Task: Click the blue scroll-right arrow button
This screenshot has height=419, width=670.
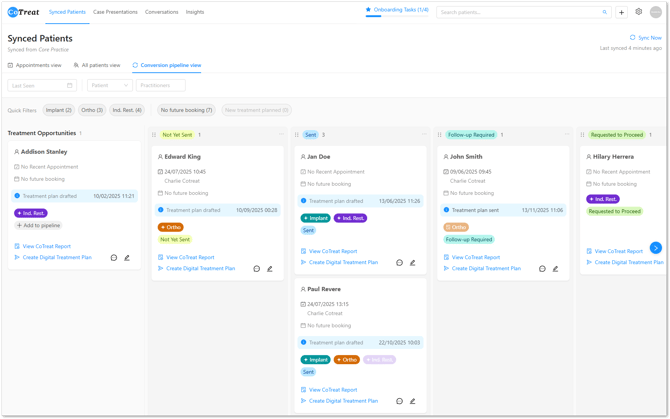Action: [655, 248]
